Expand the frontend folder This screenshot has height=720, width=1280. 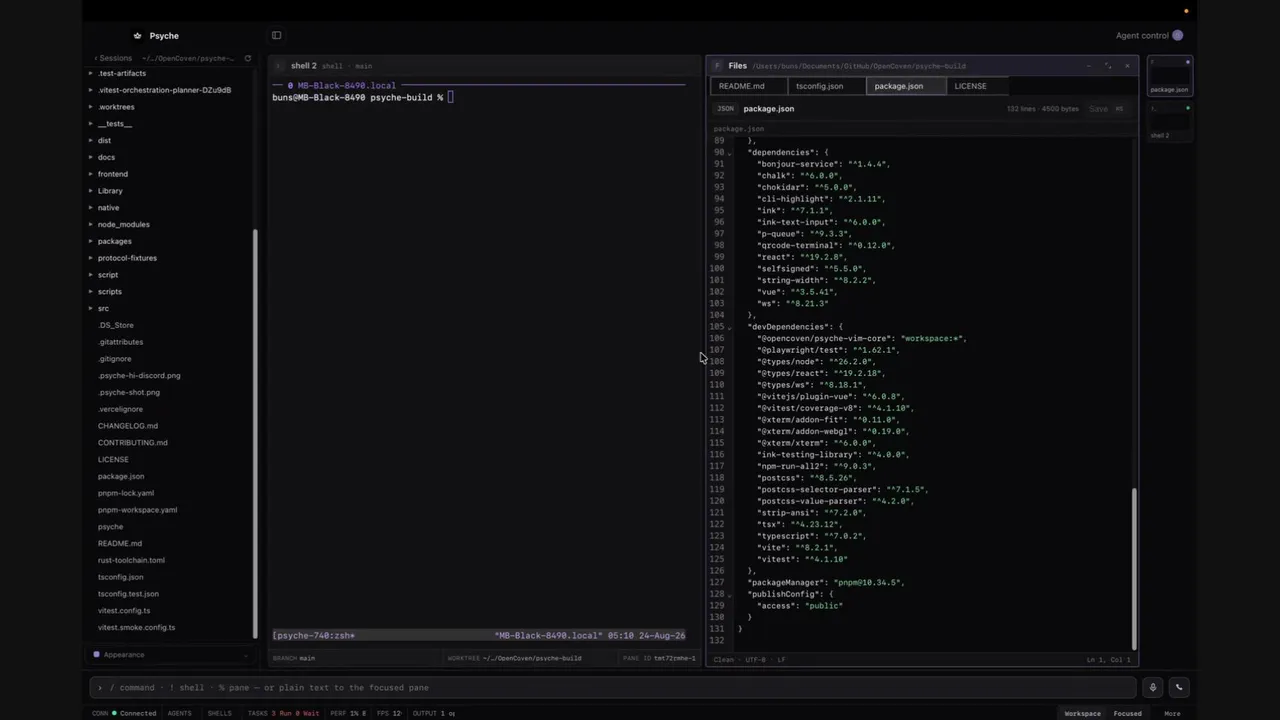pos(90,174)
